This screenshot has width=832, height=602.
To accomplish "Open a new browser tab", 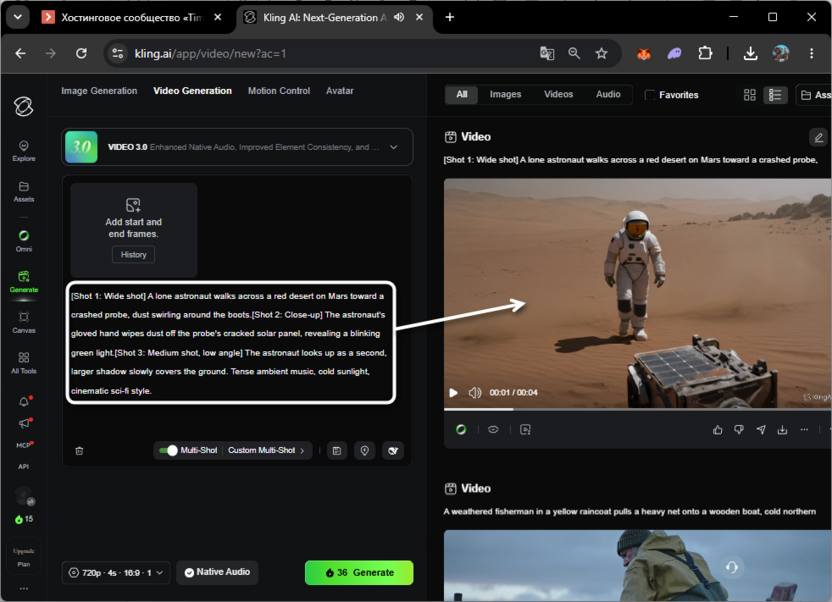I will click(x=449, y=17).
